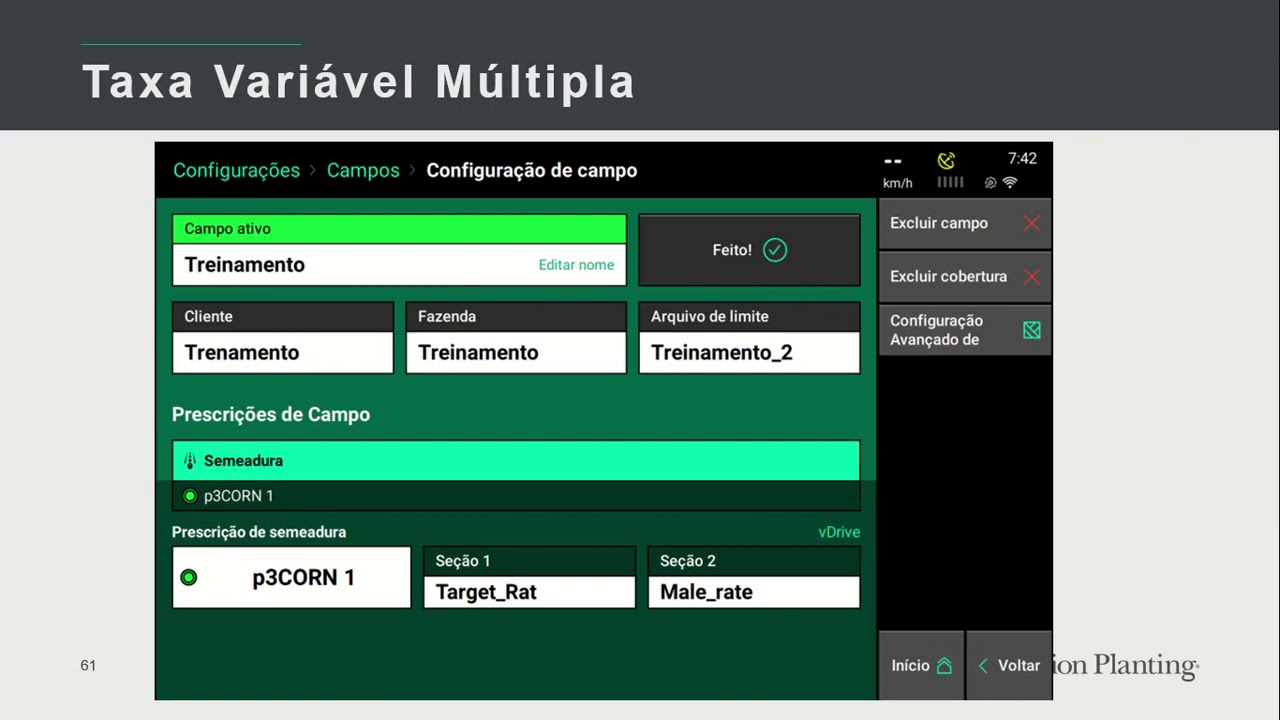Click the 7:42 clock display
Screen dimensions: 1280x720
point(1022,159)
